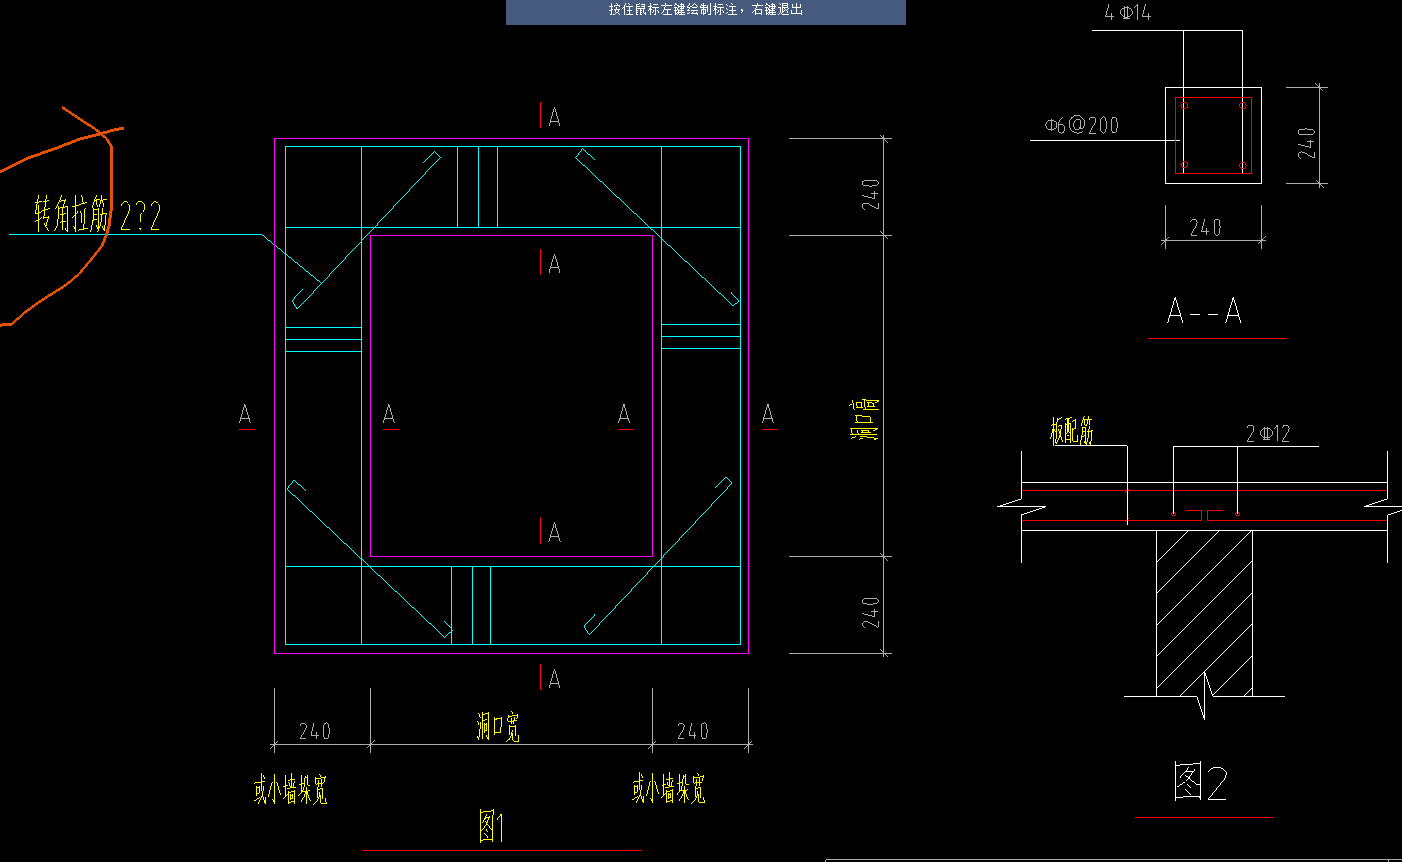Select the horizontal '240' under the A--A section

pos(1206,227)
